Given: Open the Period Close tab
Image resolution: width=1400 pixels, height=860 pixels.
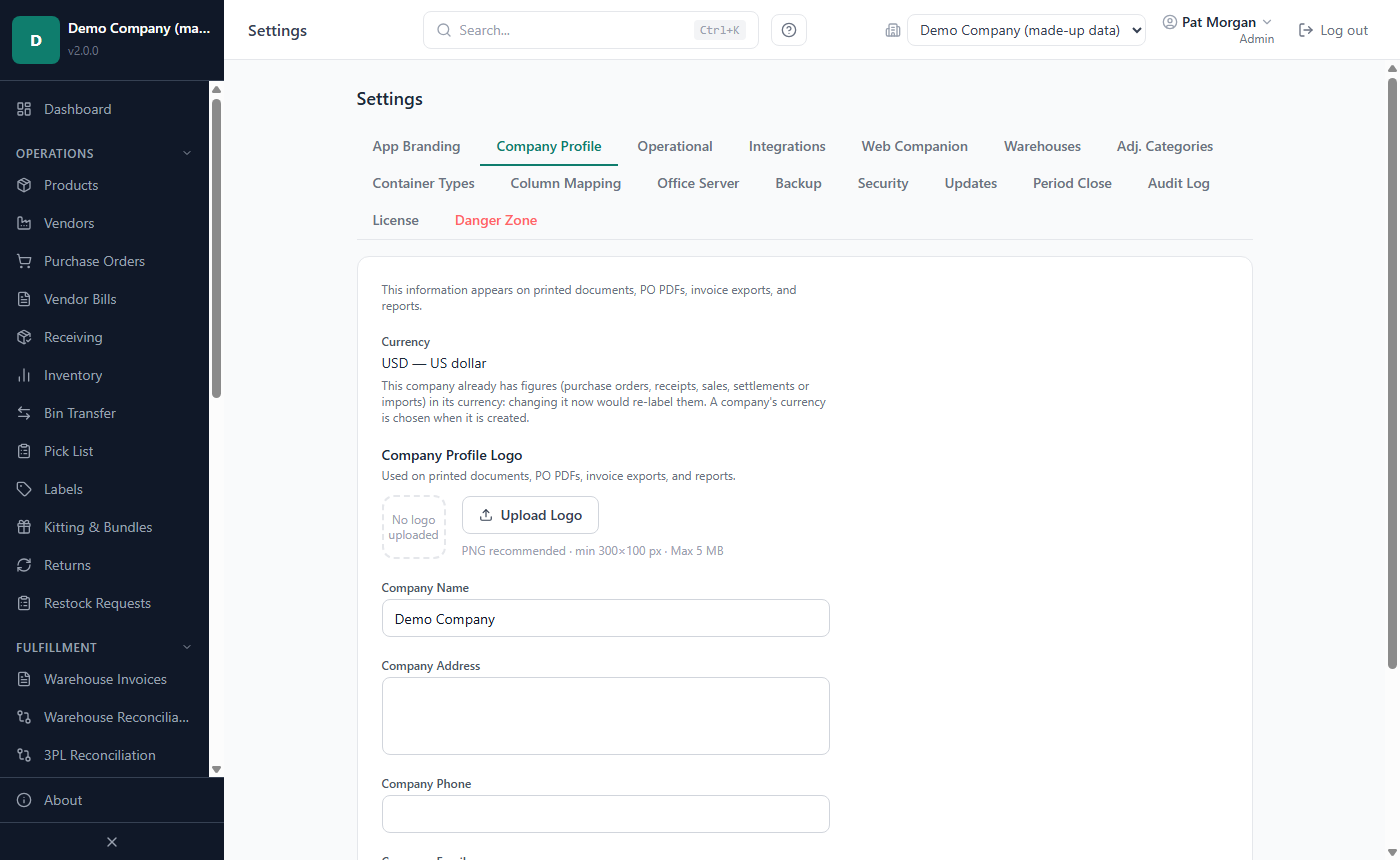Looking at the screenshot, I should pos(1072,183).
